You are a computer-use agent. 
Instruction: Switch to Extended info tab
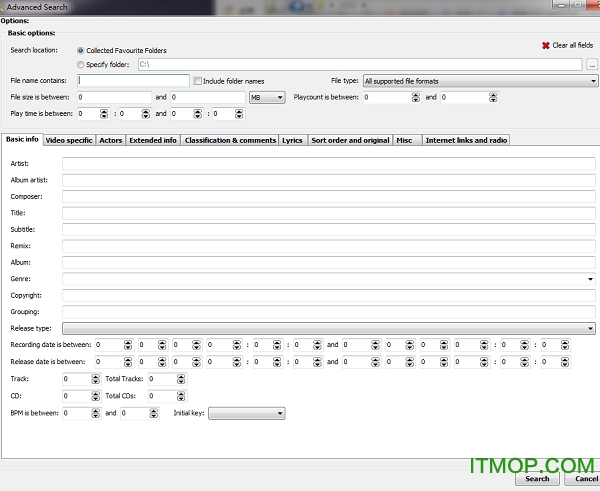[x=153, y=140]
